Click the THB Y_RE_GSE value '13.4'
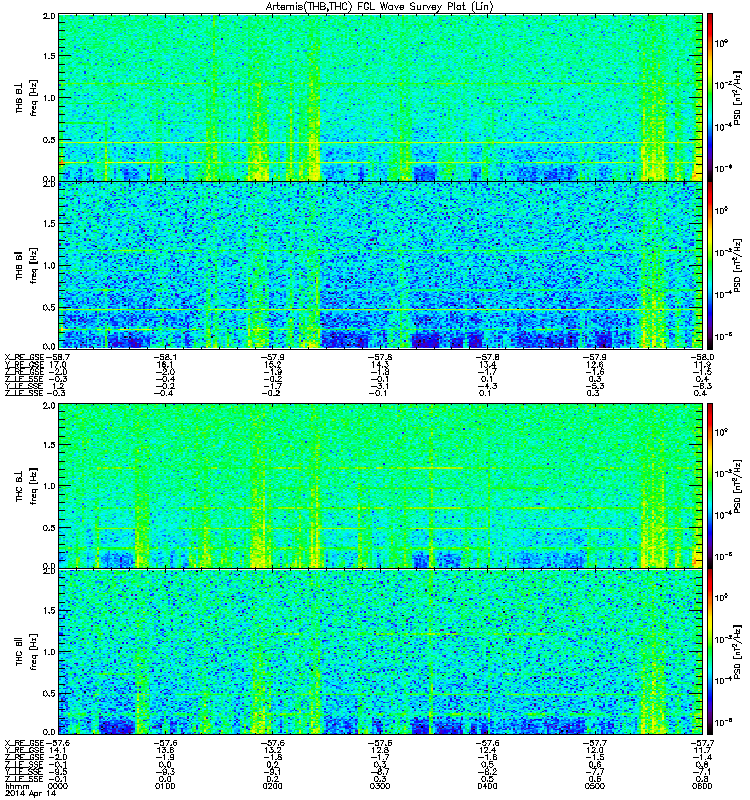 [x=488, y=364]
